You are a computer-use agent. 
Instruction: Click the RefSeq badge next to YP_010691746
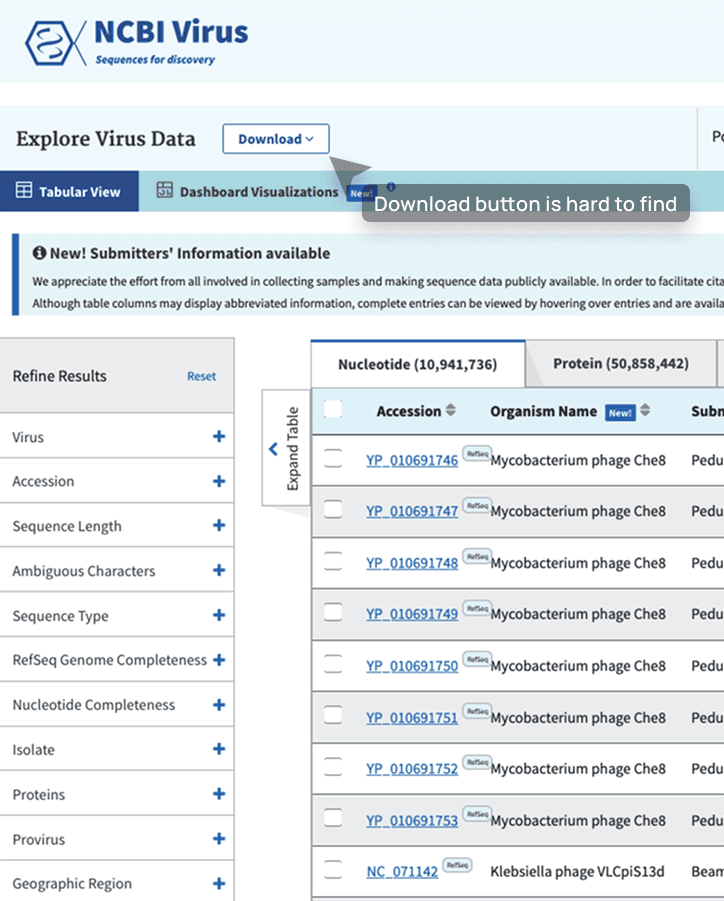pos(477,454)
